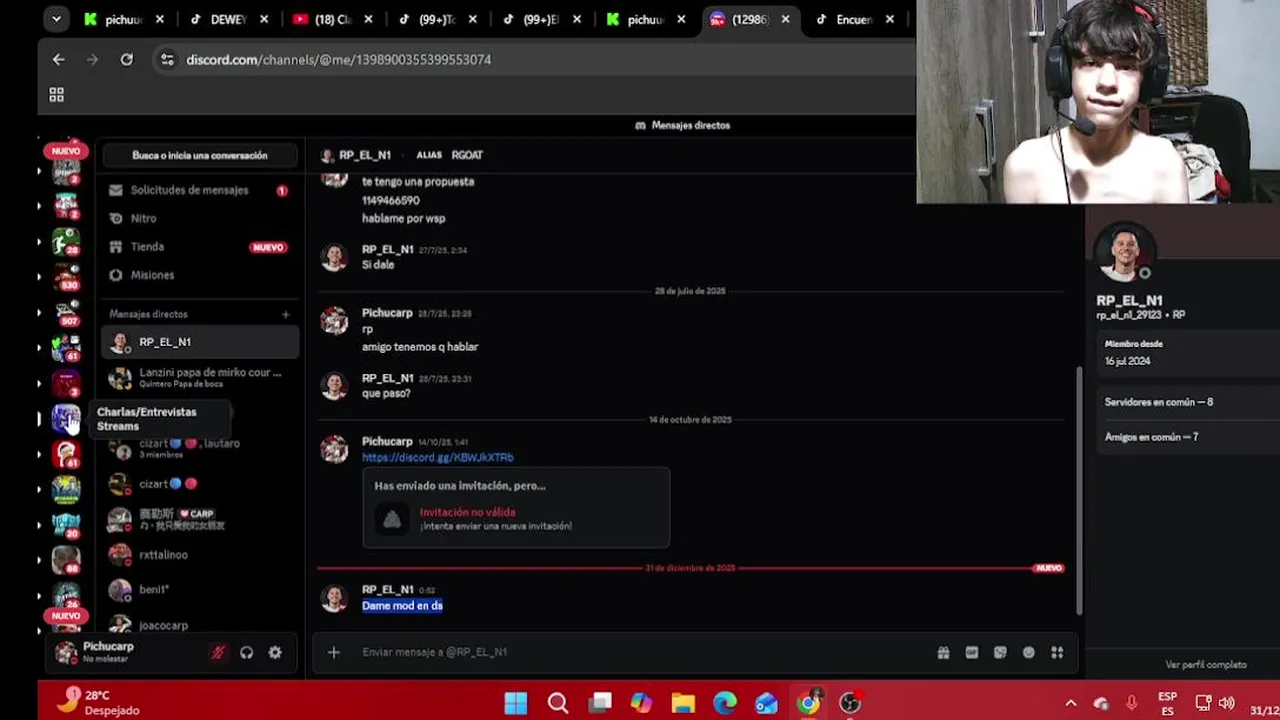Open the tab search dropdown arrow
Image resolution: width=1280 pixels, height=720 pixels.
(x=56, y=19)
